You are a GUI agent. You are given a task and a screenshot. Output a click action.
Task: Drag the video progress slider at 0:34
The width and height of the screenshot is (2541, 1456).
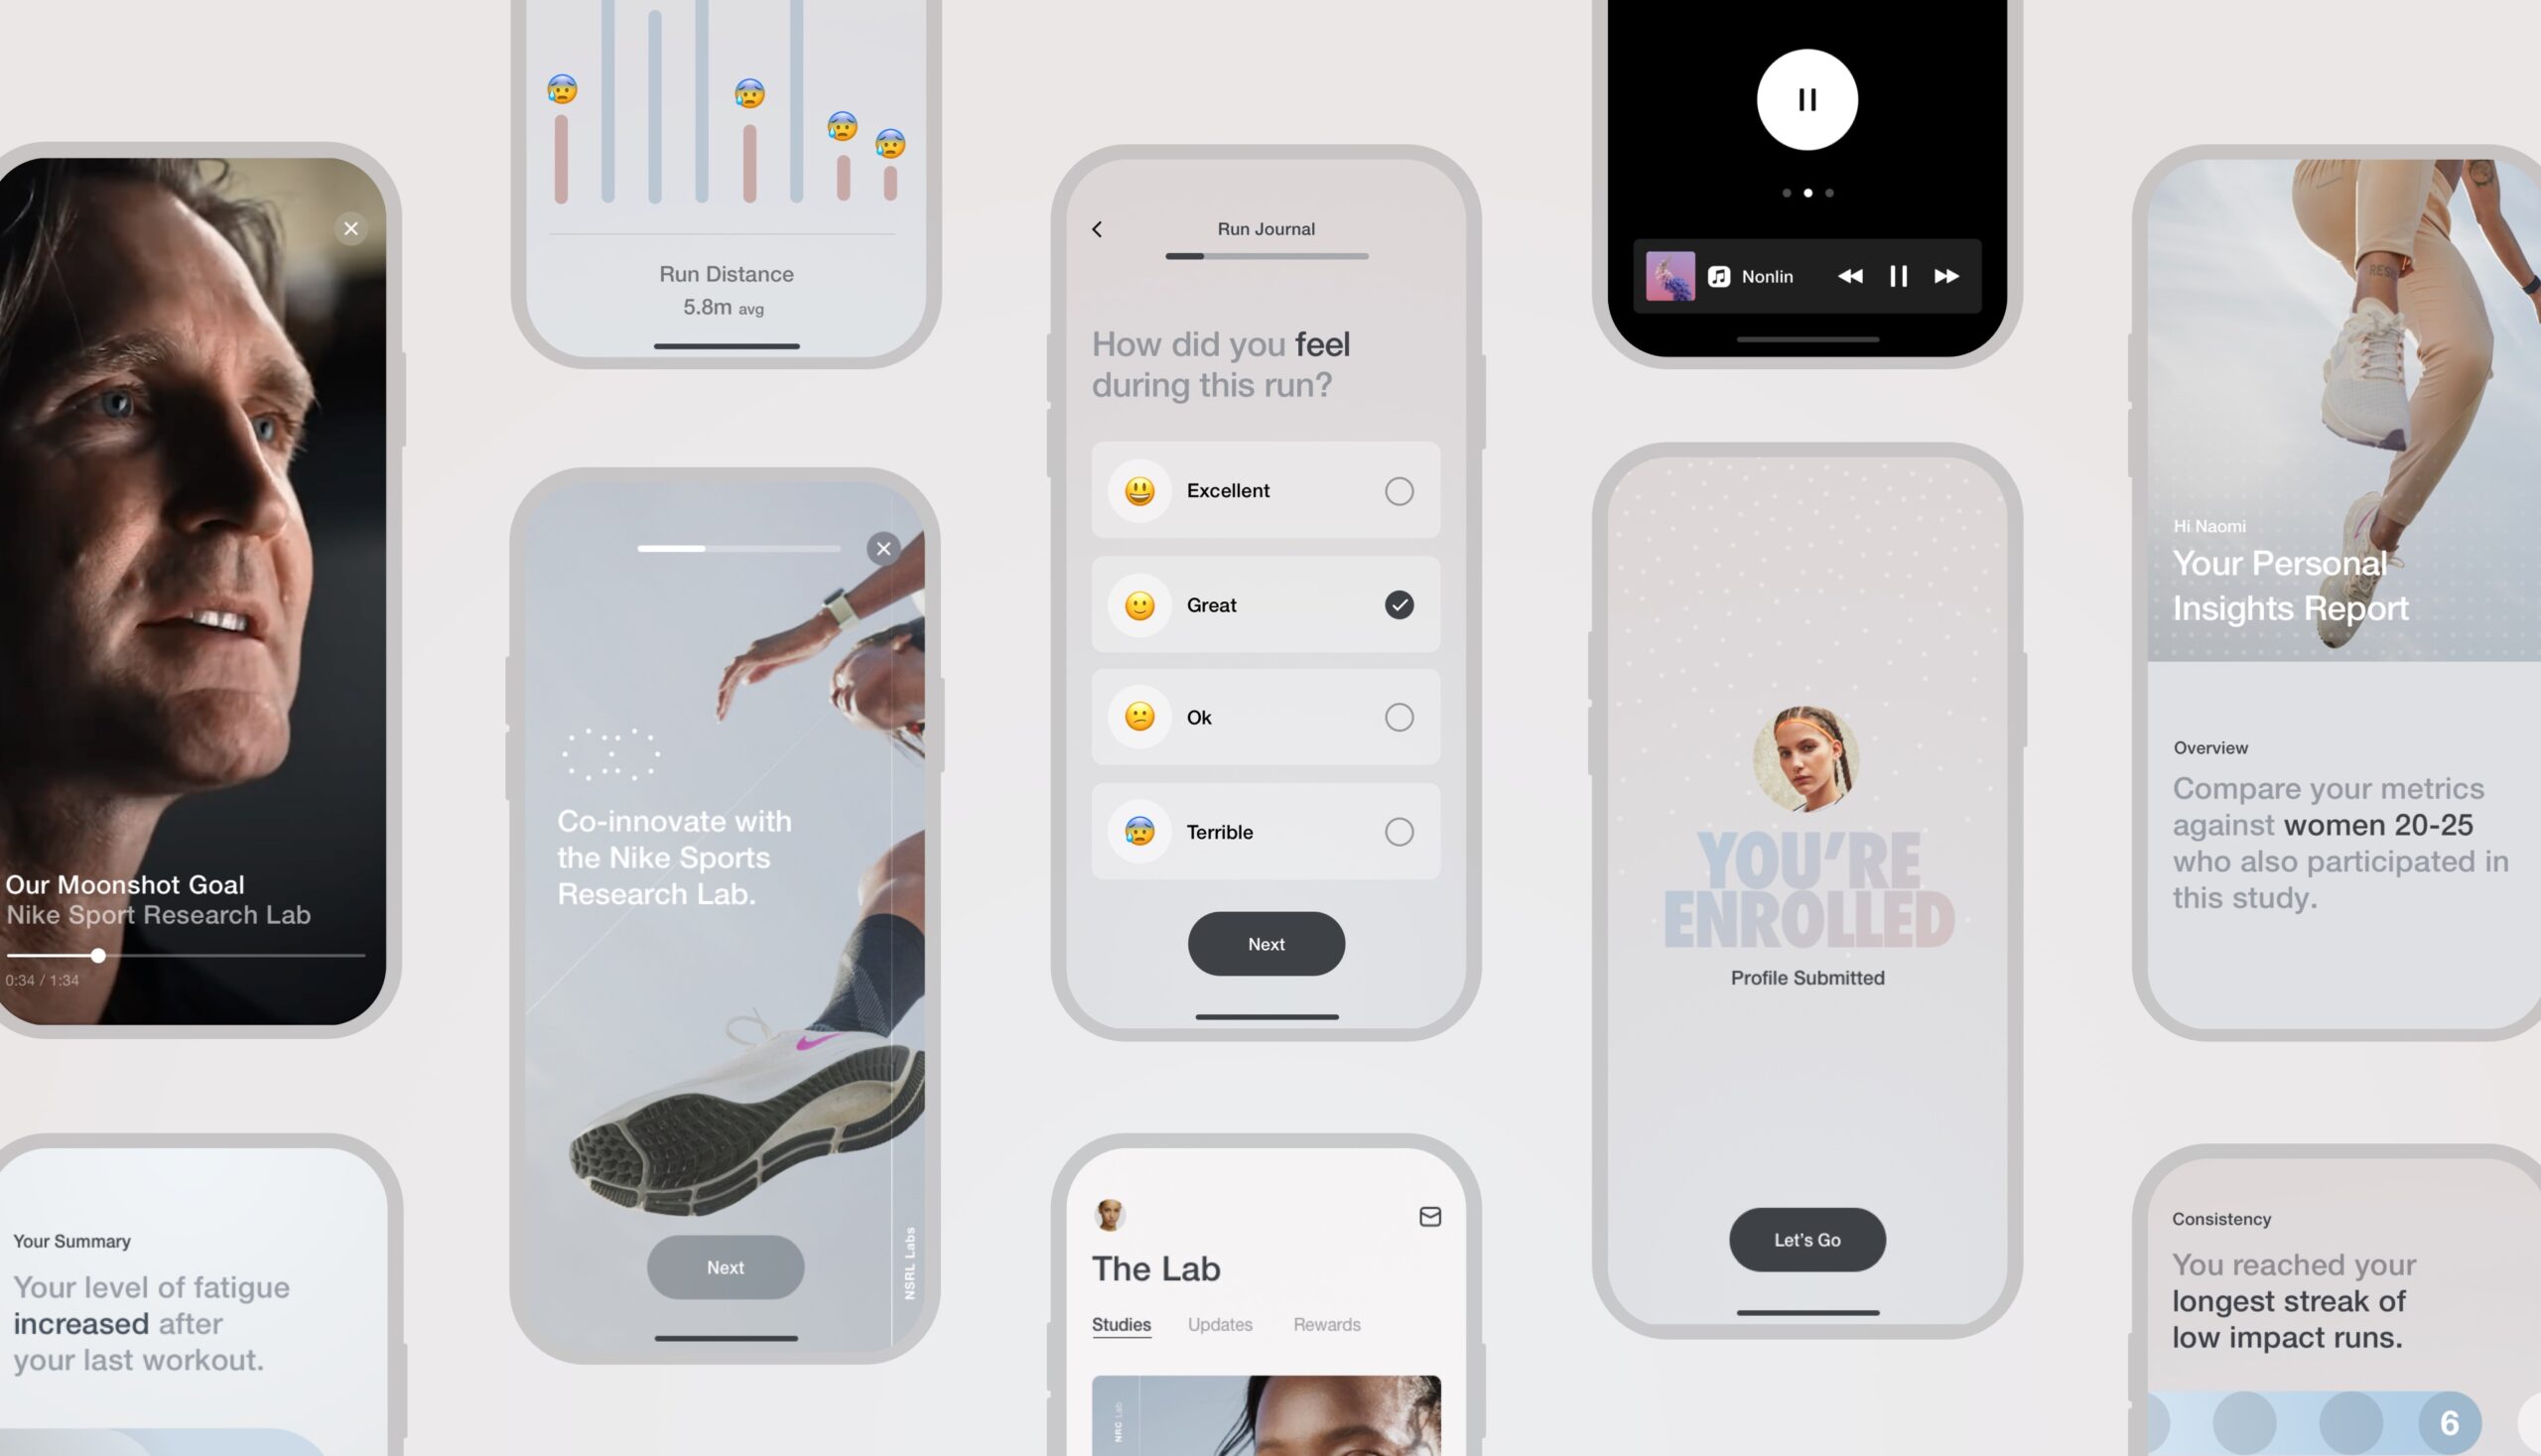pyautogui.click(x=97, y=955)
